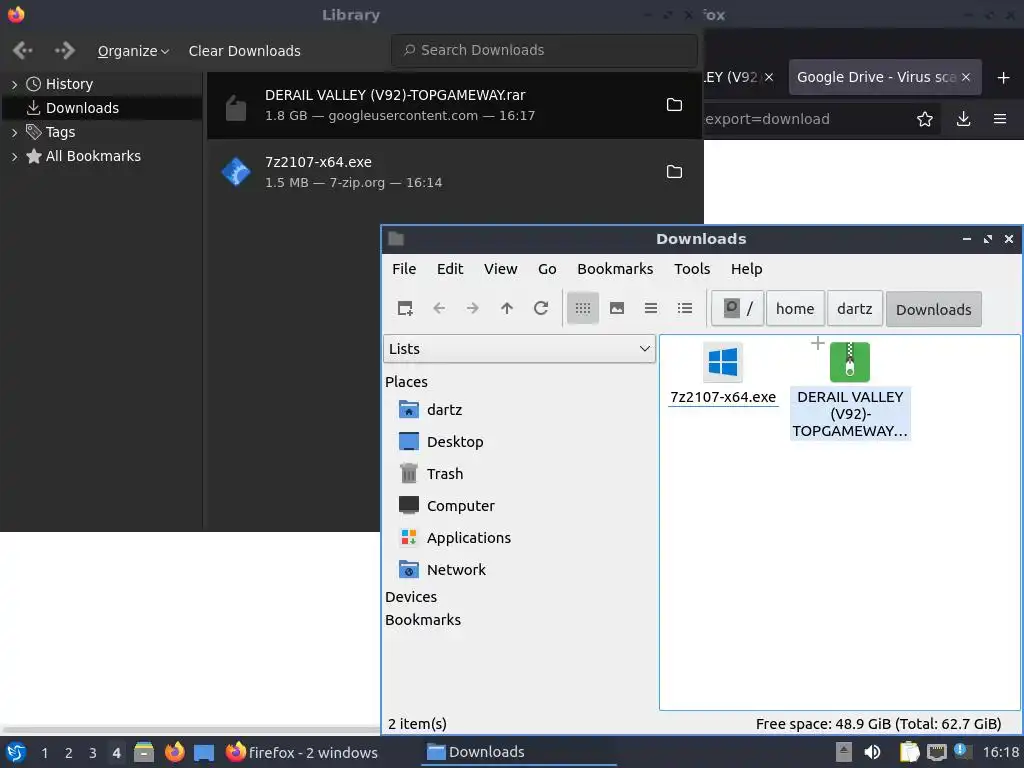Screen dimensions: 1024x768
Task: Open the Firefox downloads panel icon
Action: coord(963,119)
